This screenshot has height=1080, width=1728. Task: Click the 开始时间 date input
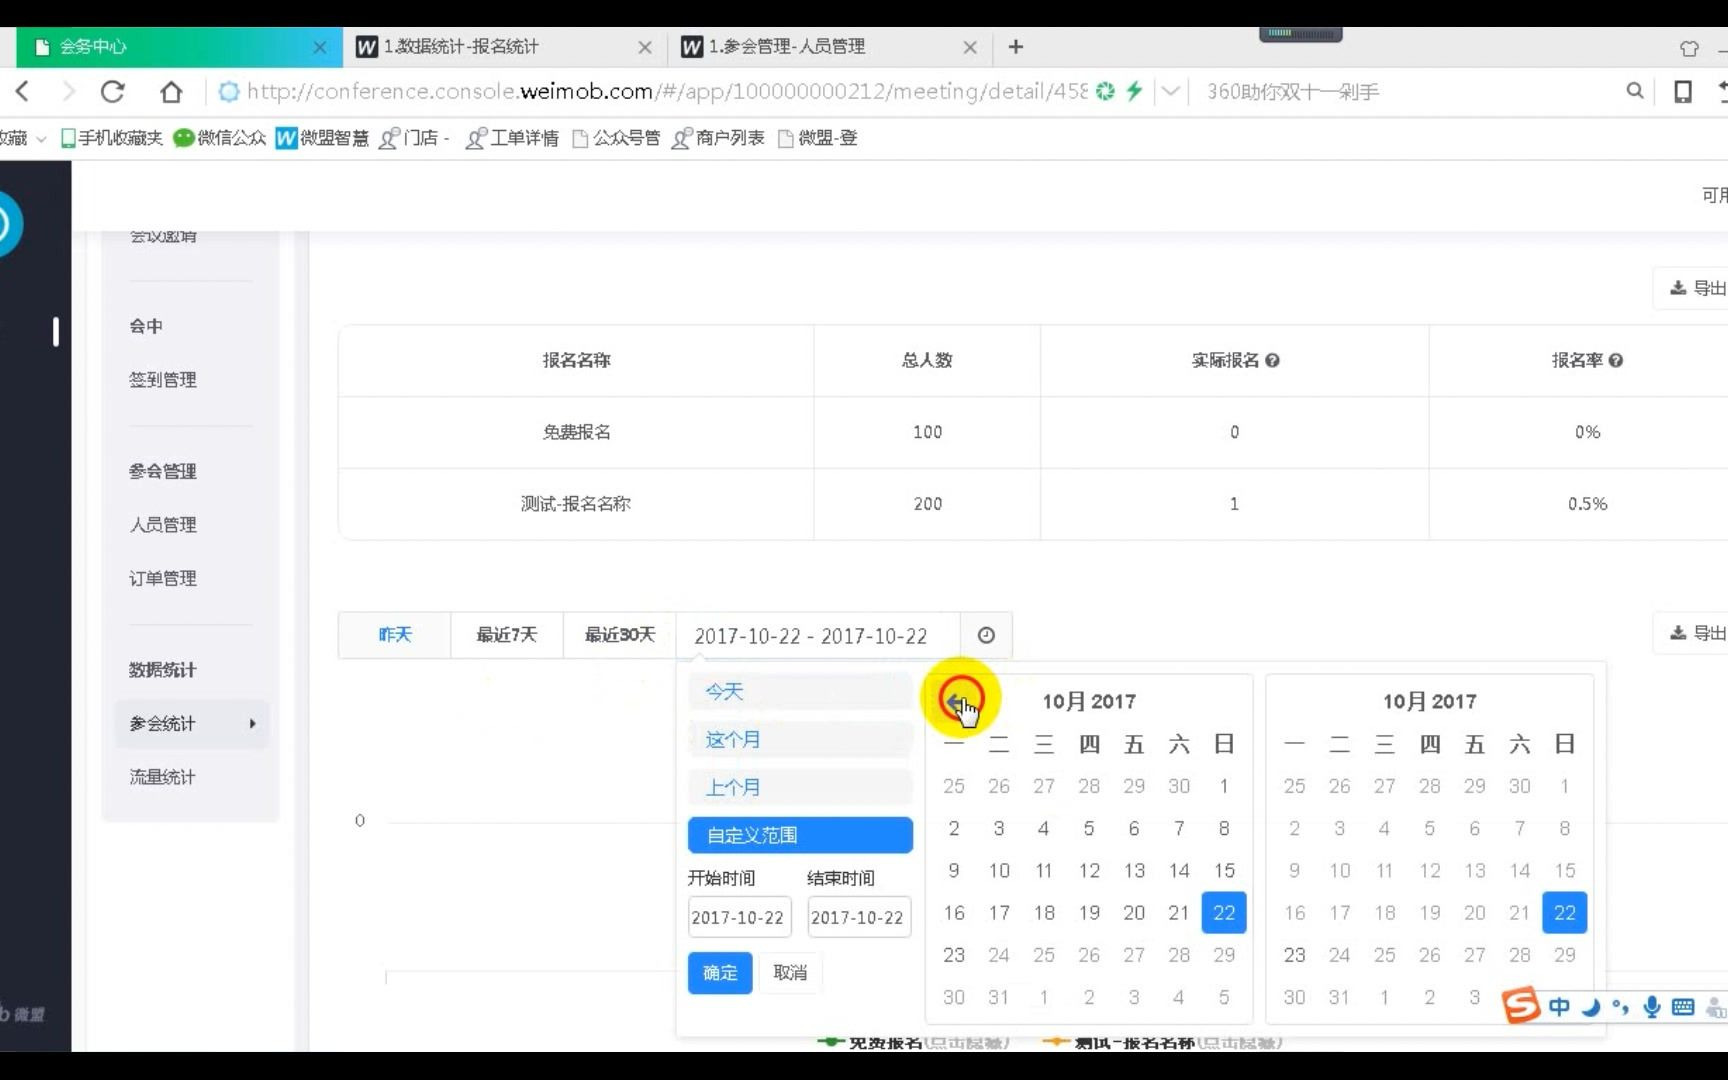click(739, 917)
